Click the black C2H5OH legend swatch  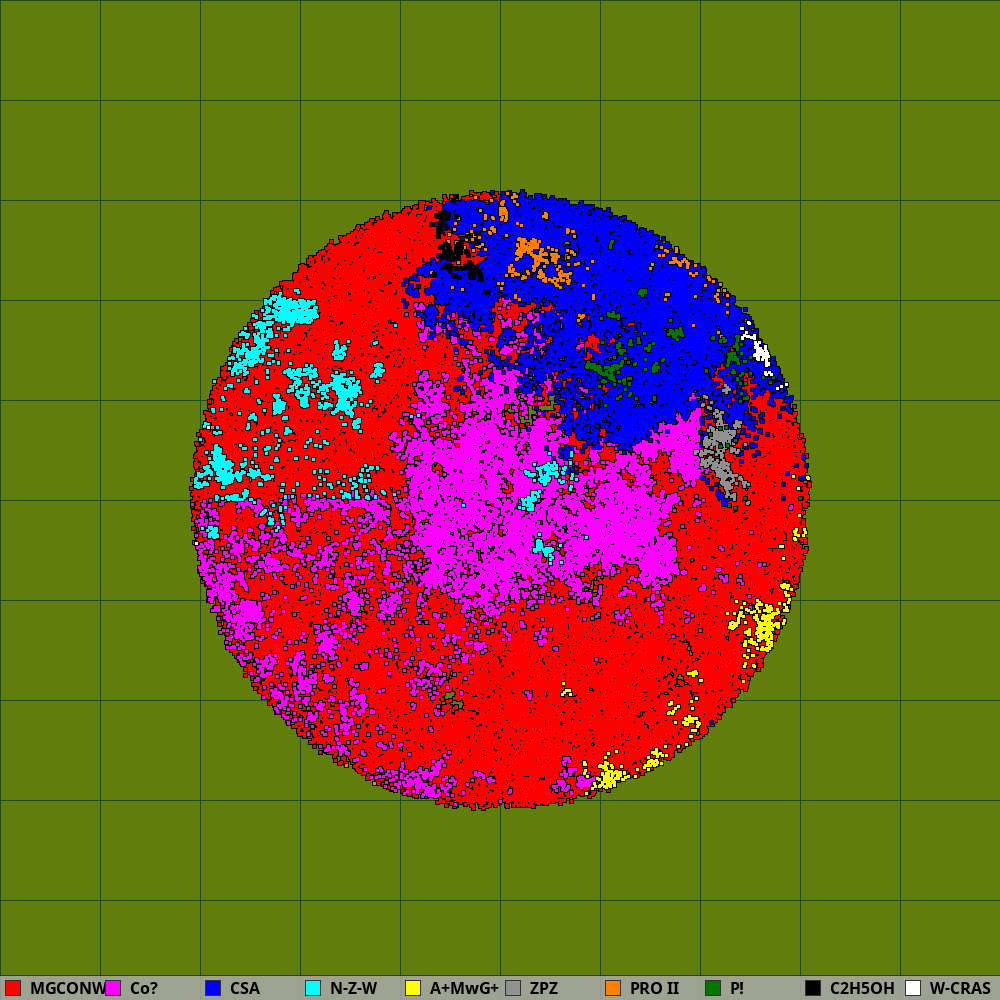click(813, 988)
